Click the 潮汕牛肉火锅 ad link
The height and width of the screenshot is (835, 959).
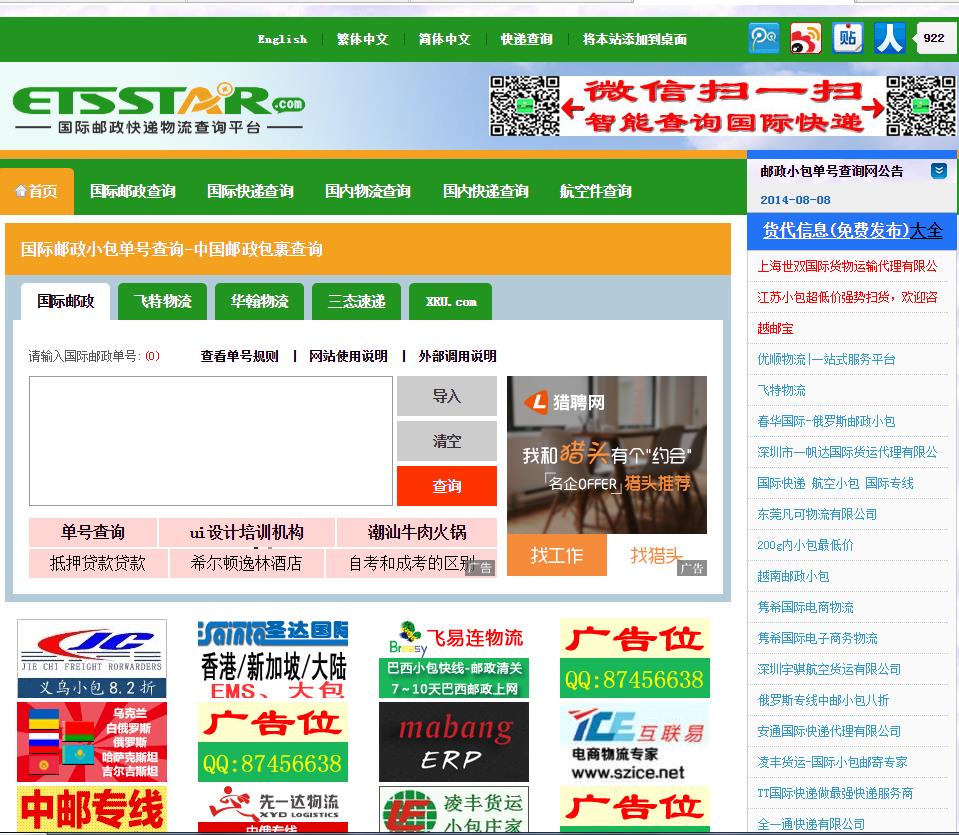click(417, 532)
